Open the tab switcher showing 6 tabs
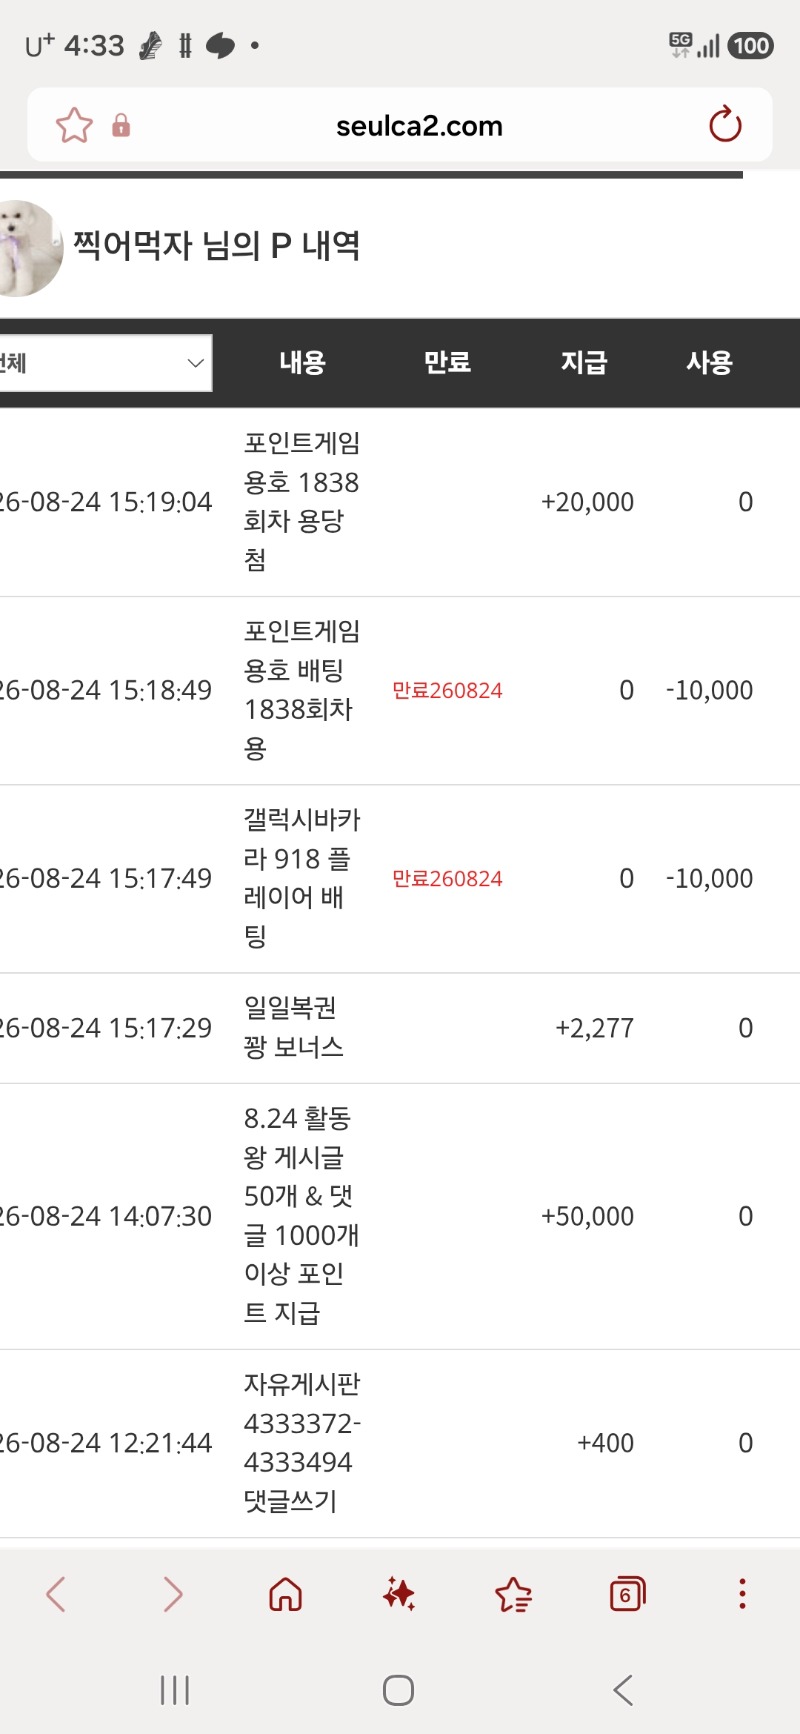The height and width of the screenshot is (1734, 800). (627, 1594)
